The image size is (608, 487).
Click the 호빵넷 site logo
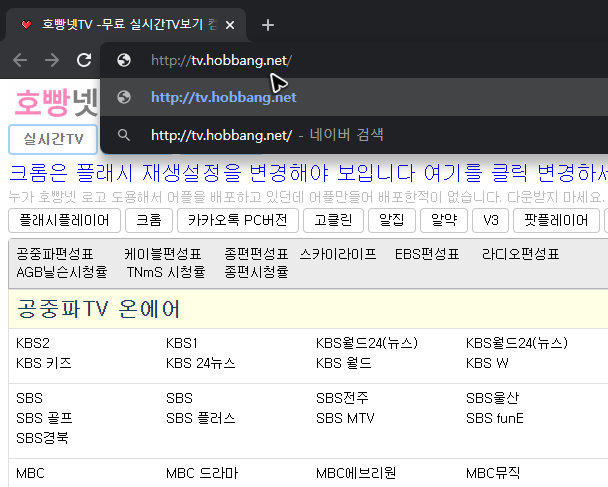click(x=57, y=102)
